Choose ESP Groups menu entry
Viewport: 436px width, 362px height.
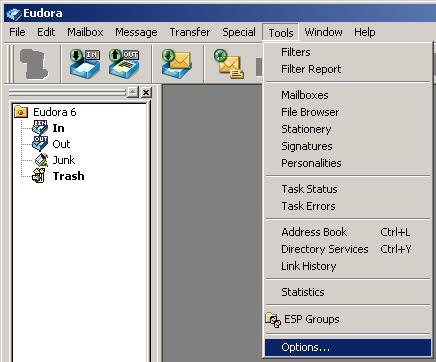348,319
